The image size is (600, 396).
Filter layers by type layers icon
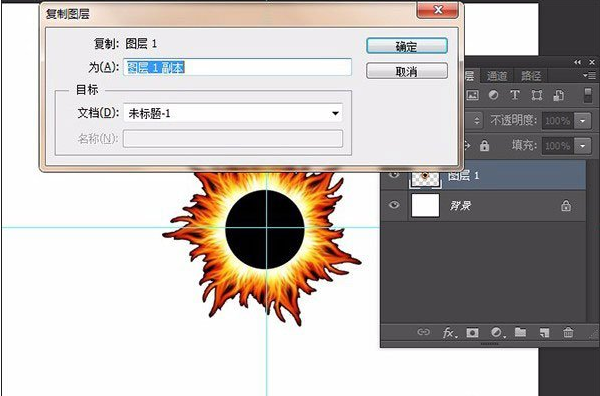click(515, 95)
